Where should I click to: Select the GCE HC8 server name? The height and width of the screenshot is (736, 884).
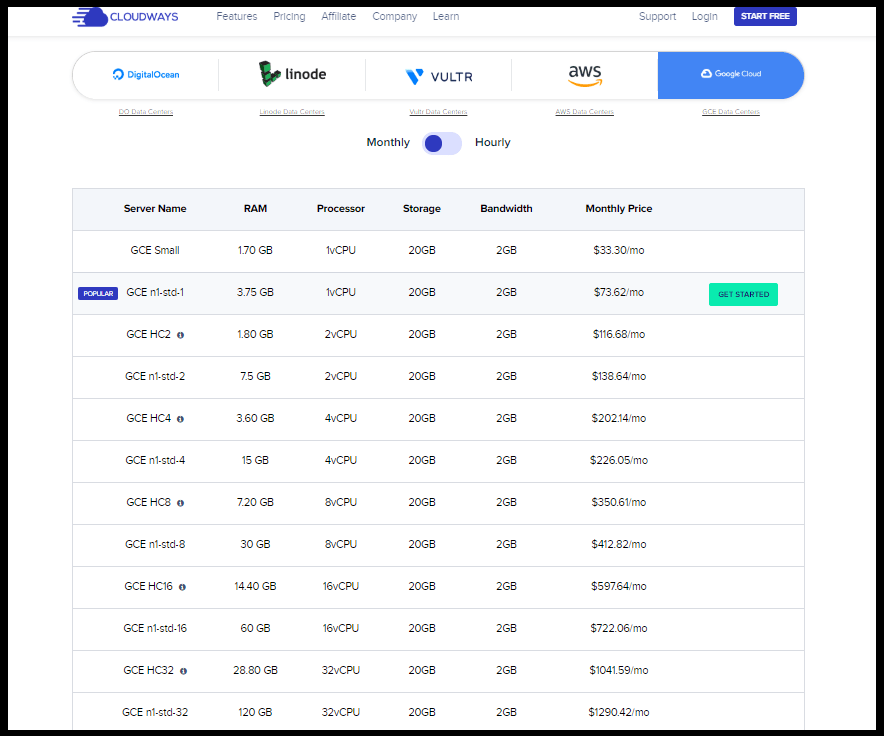148,503
